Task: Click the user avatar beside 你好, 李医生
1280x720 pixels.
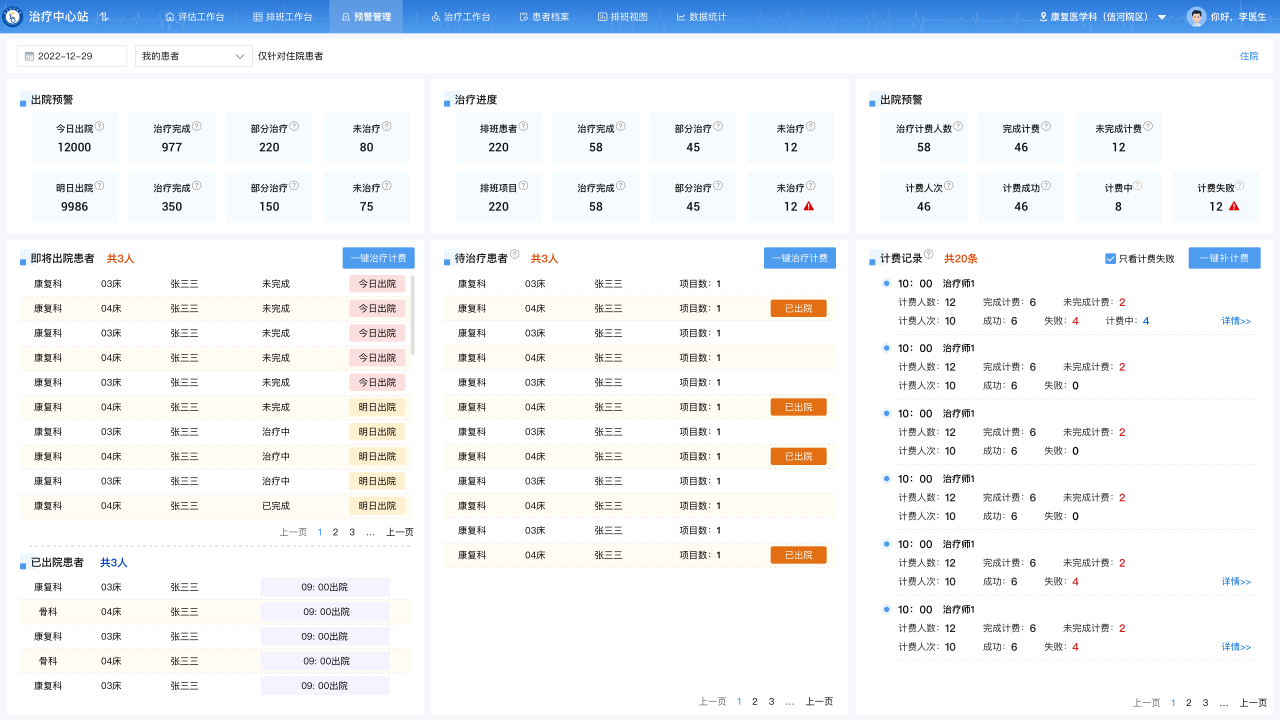Action: [x=1196, y=17]
